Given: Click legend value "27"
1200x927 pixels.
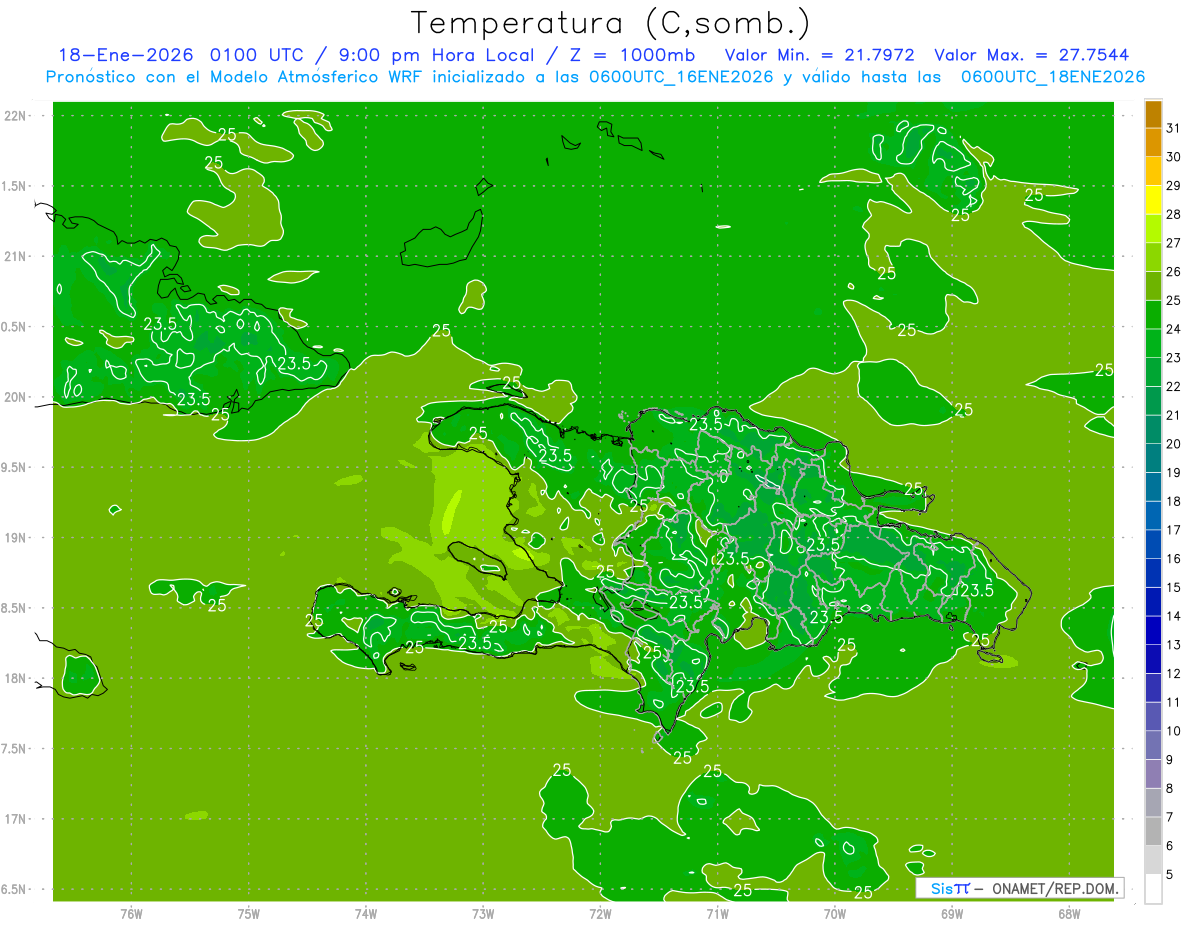Looking at the screenshot, I should [x=1174, y=243].
